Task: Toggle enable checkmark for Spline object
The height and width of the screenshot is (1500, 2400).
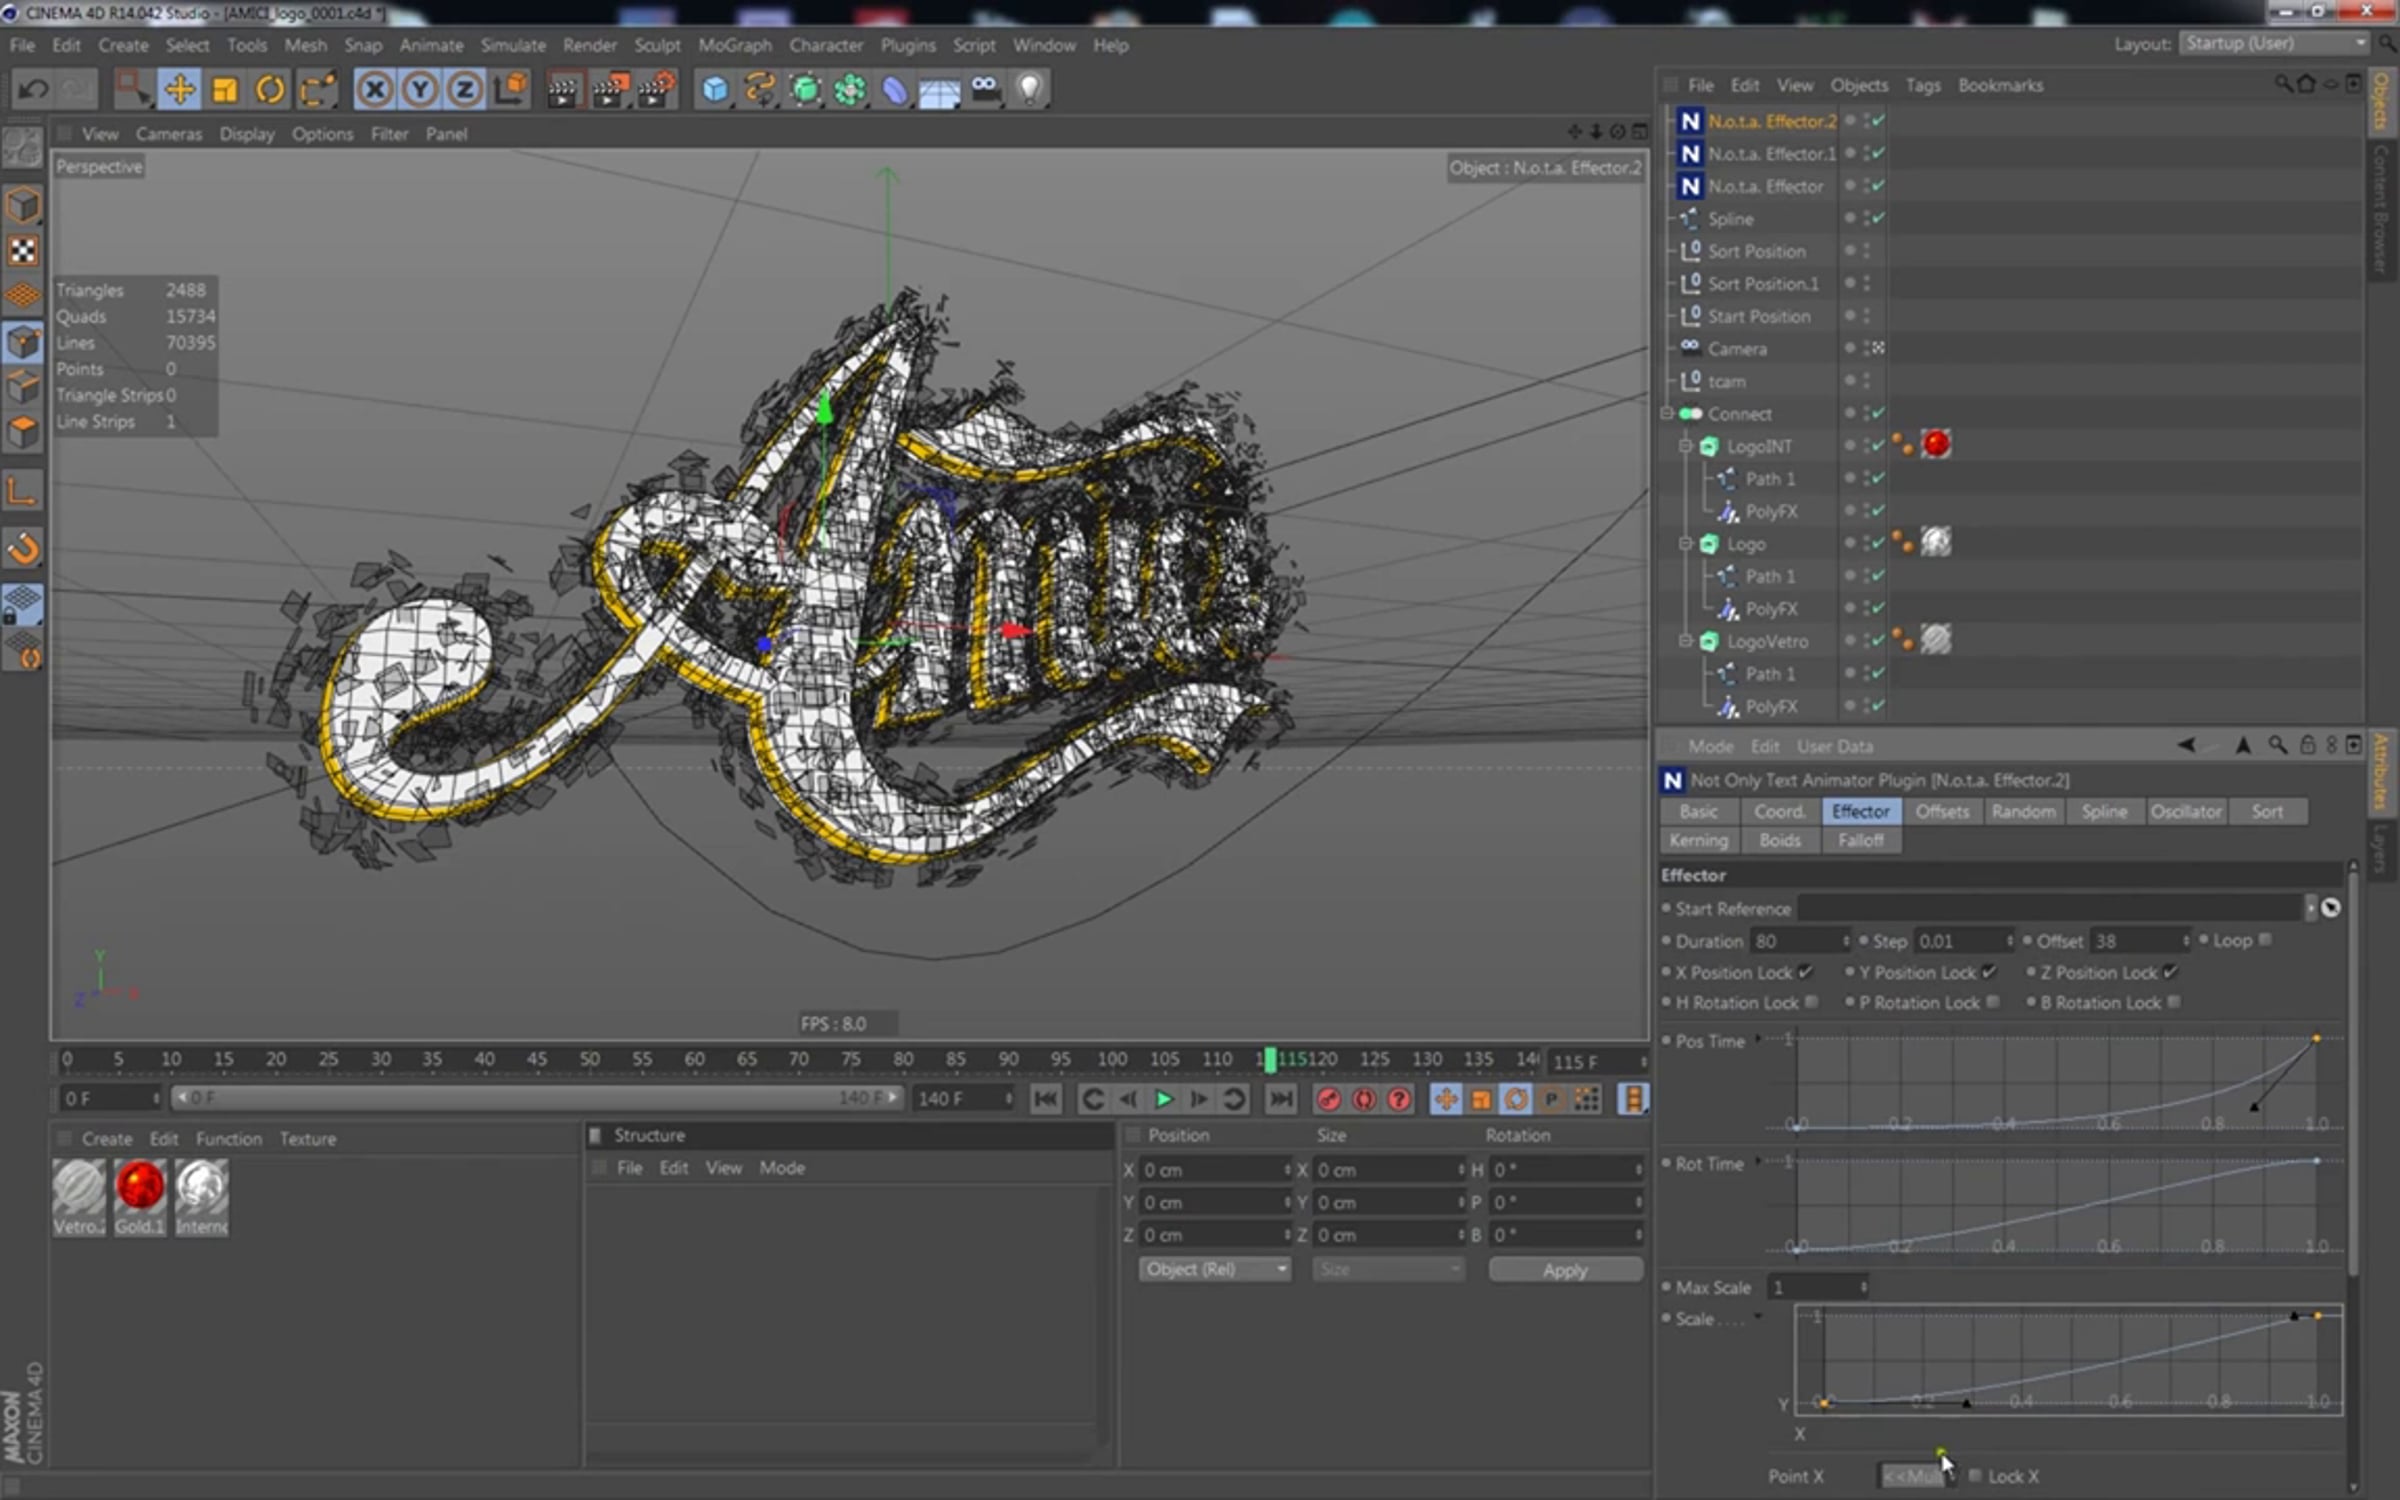Action: pyautogui.click(x=1878, y=218)
